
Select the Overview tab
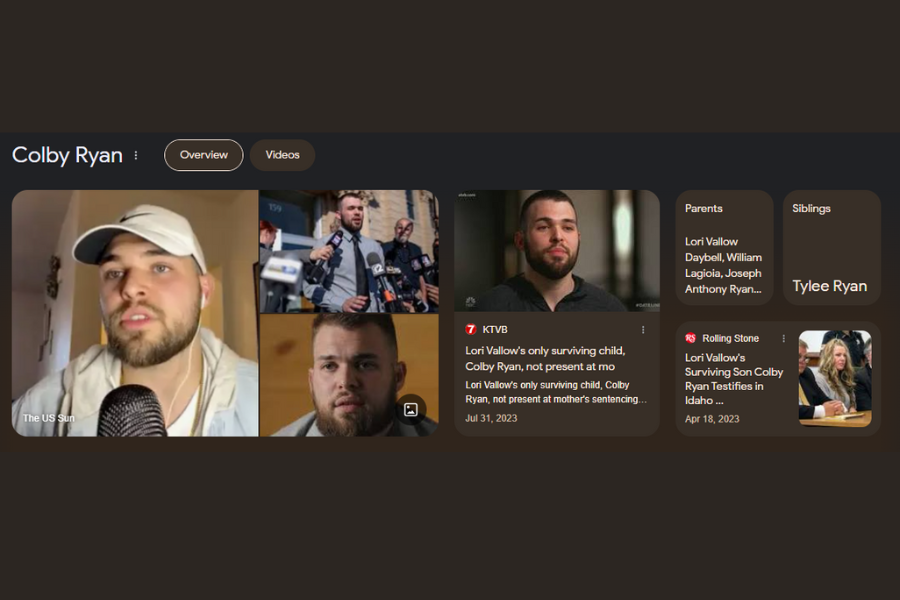coord(204,155)
